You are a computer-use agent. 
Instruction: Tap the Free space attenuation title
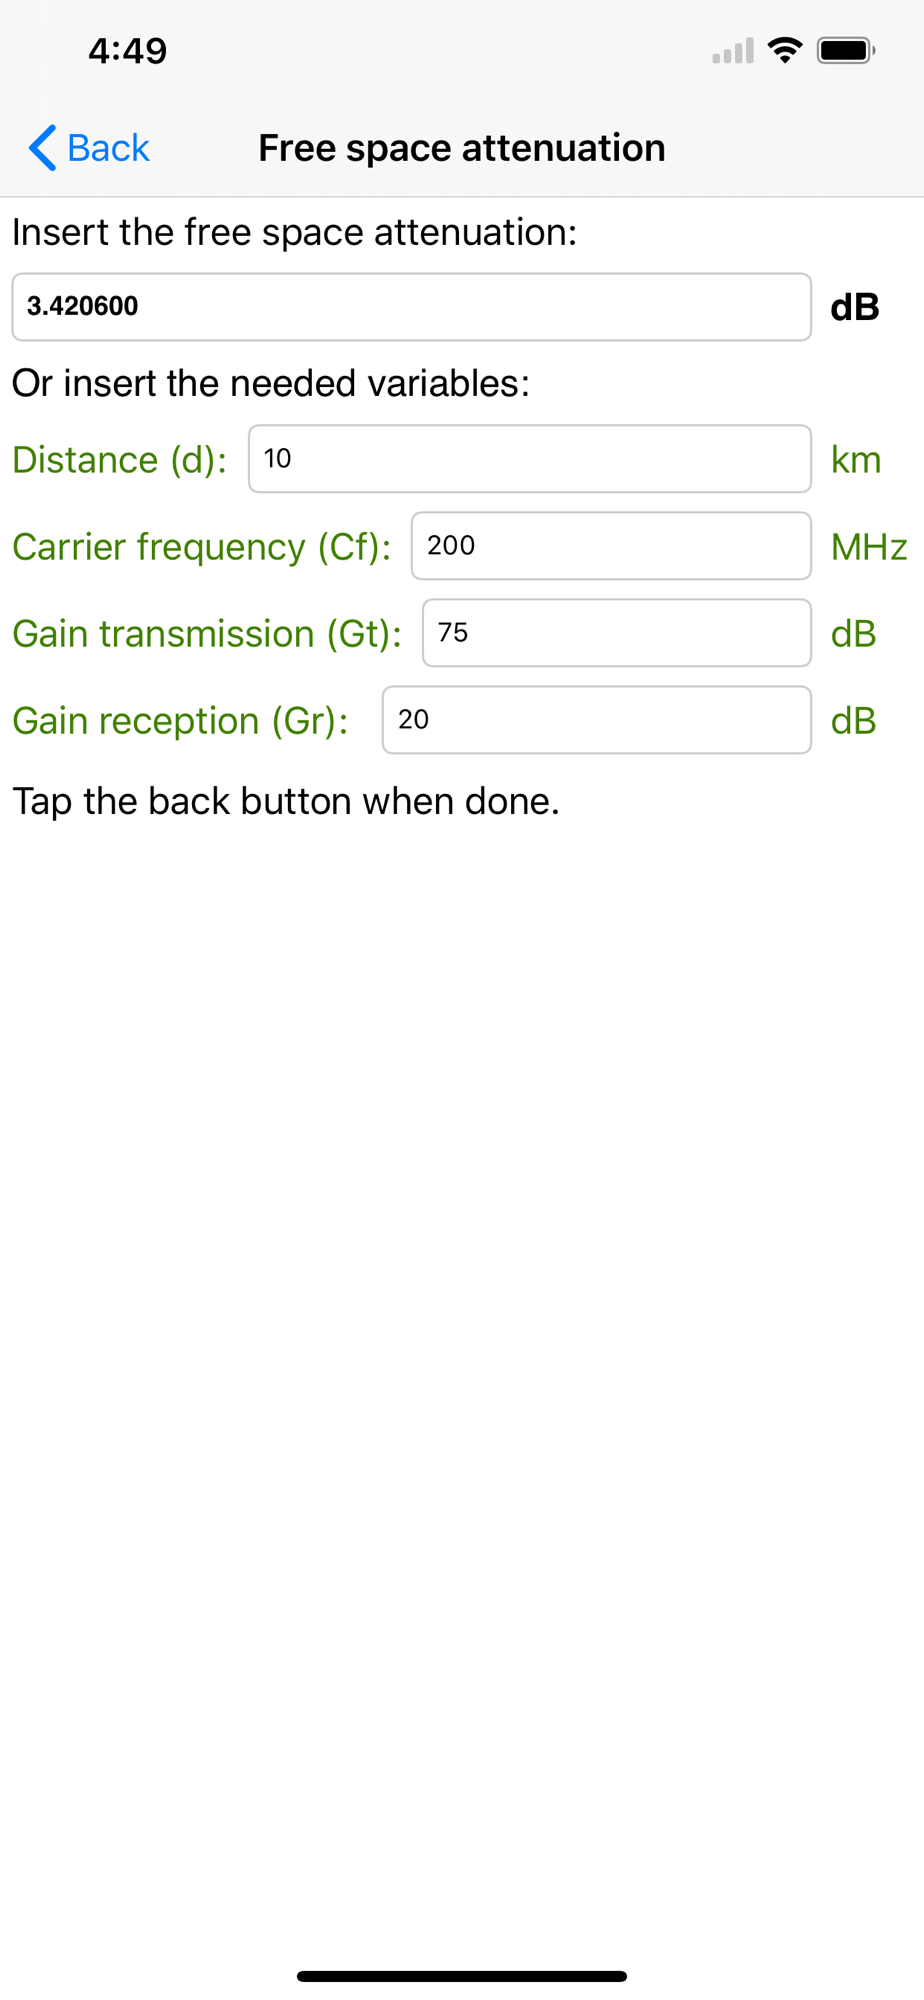462,148
